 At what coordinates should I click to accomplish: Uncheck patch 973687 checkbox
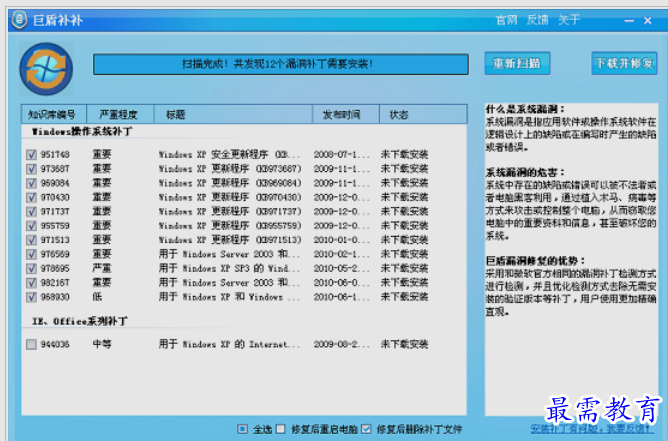(31, 169)
